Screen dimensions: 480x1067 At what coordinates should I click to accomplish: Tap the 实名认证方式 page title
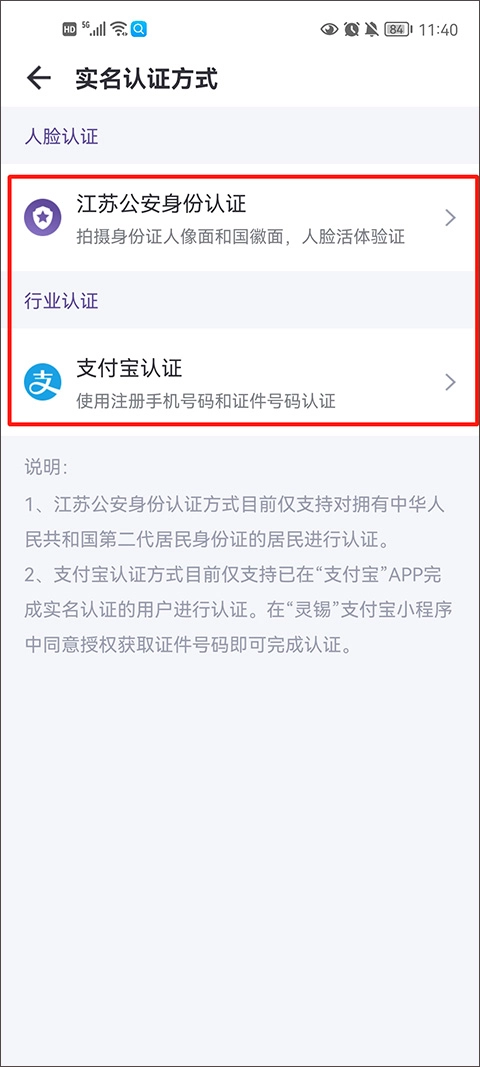146,79
